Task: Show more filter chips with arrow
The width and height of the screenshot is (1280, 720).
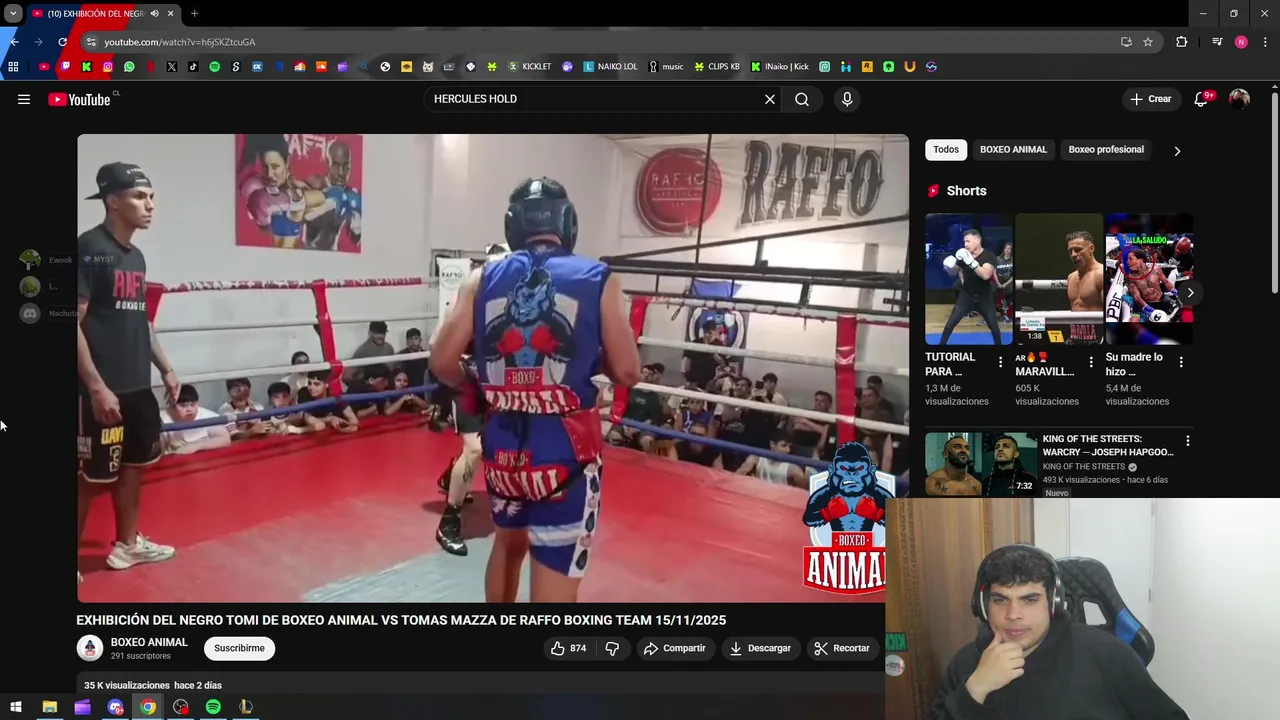Action: click(1177, 151)
